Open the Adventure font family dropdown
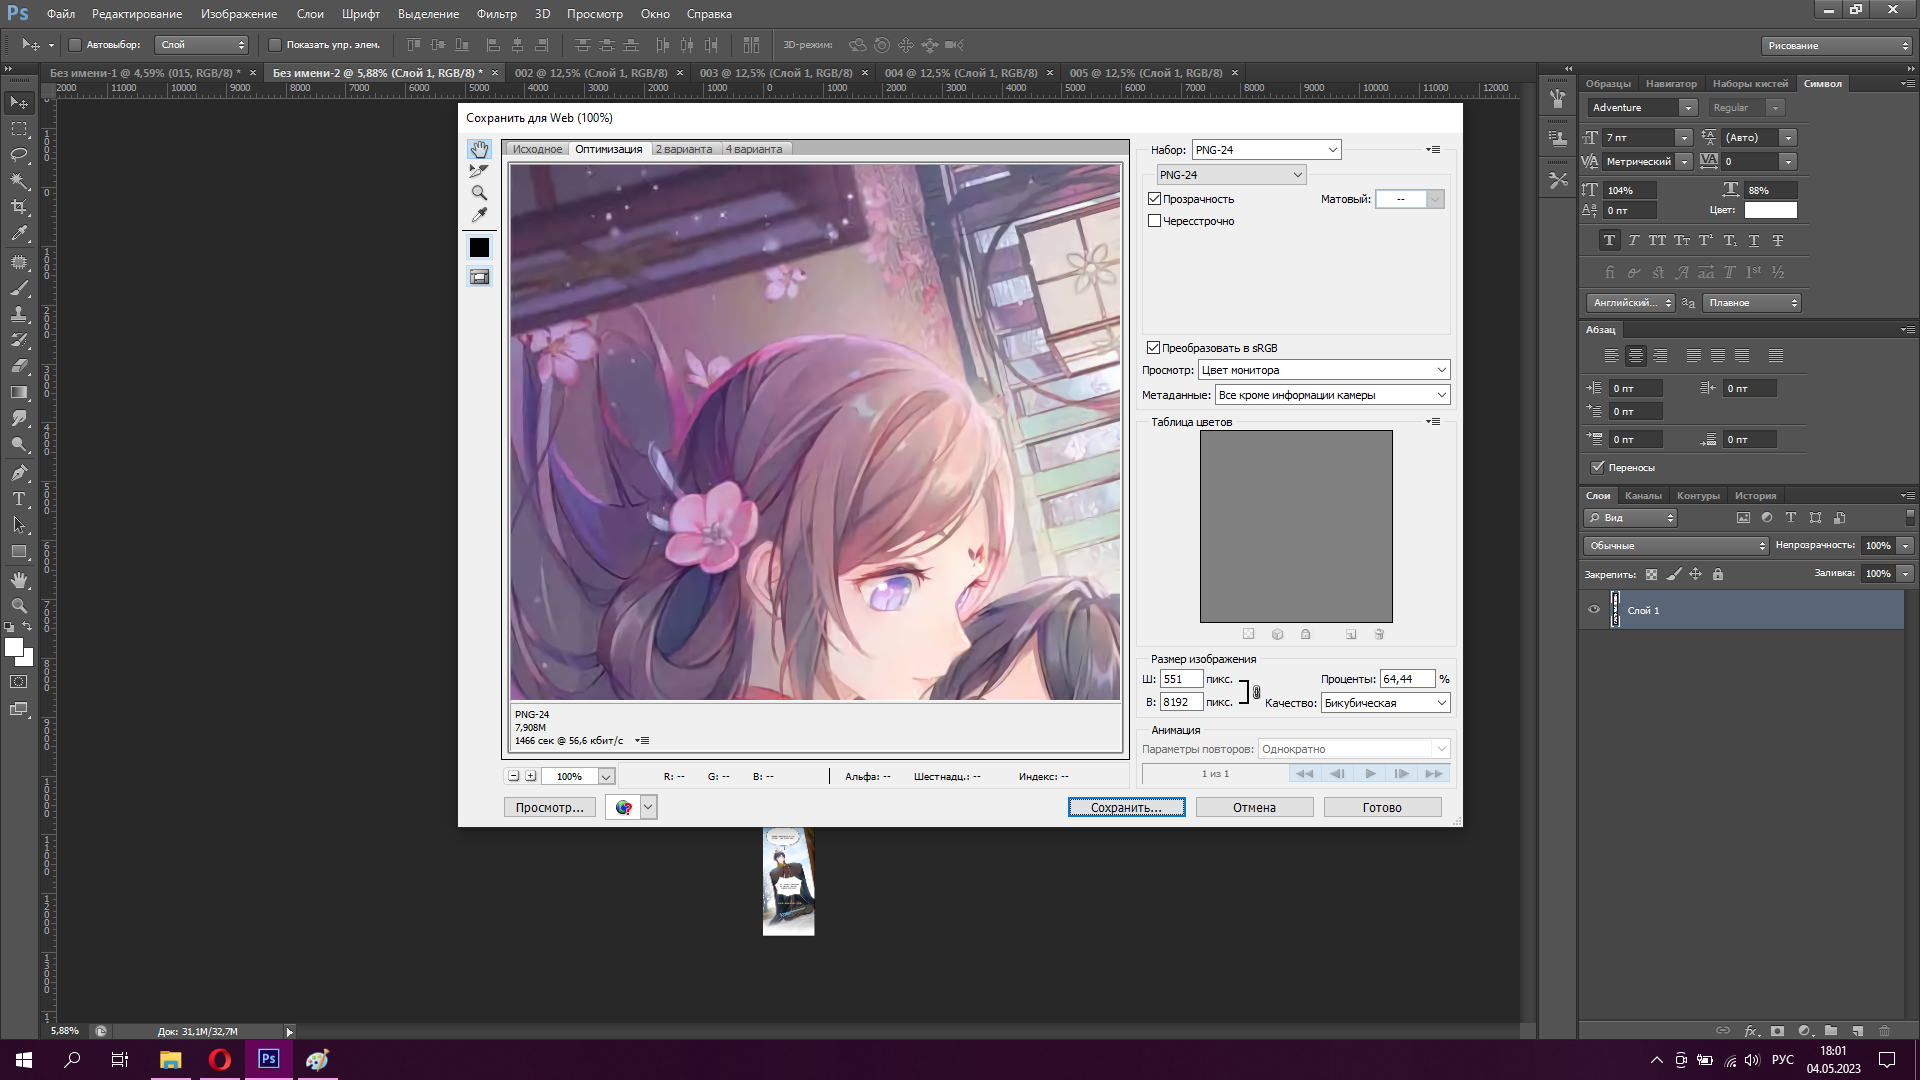Screen dimensions: 1920x1080 tap(1688, 108)
